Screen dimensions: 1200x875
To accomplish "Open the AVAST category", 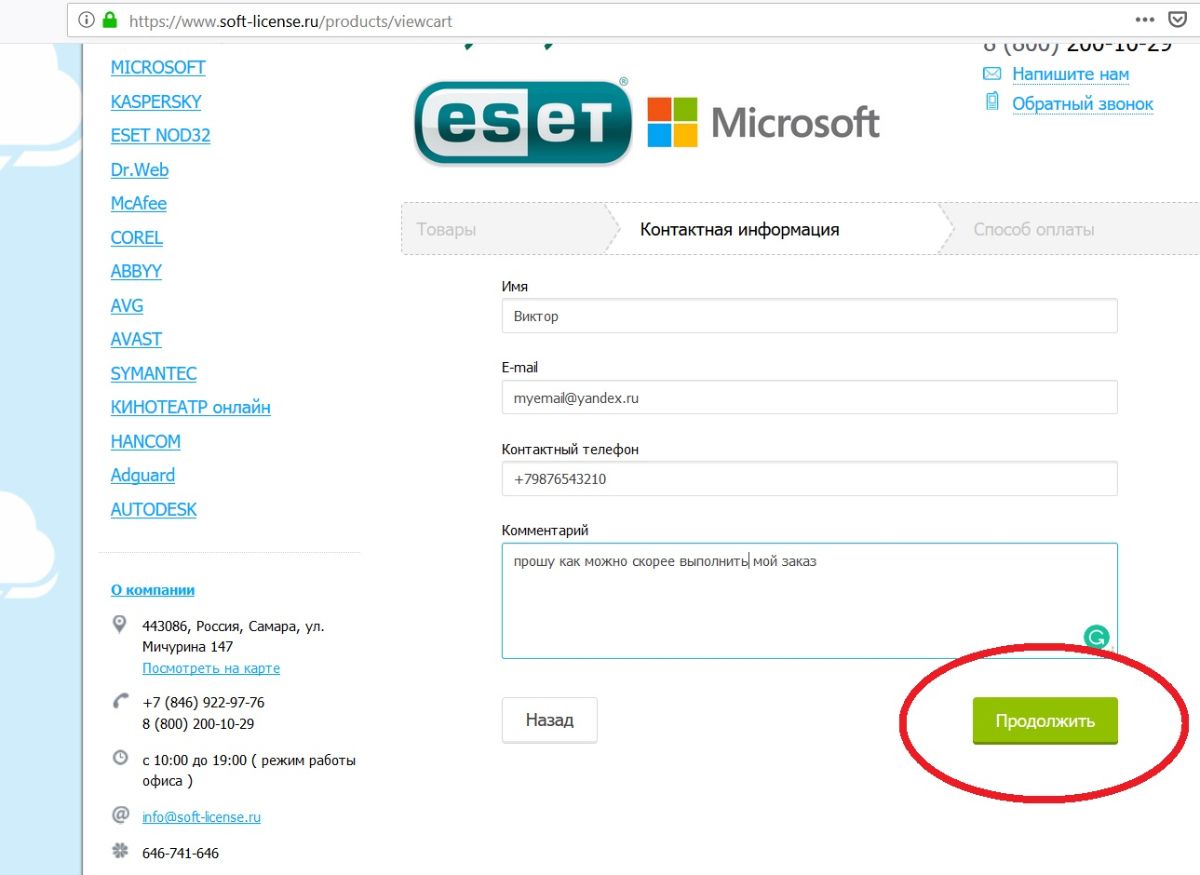I will click(x=136, y=340).
